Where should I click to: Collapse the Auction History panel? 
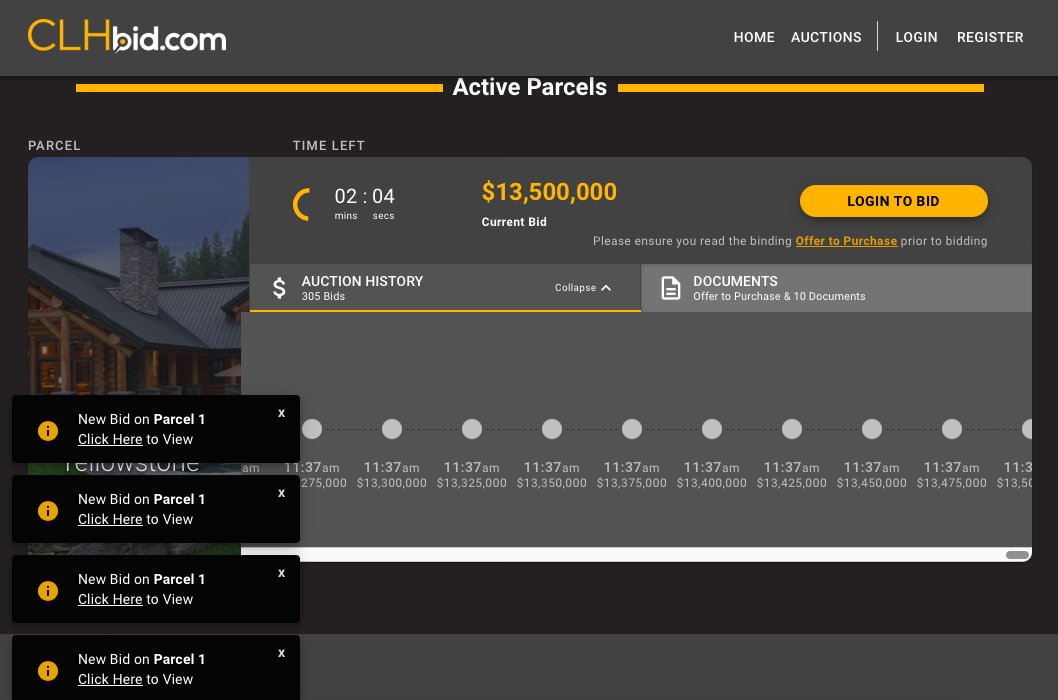coord(583,288)
